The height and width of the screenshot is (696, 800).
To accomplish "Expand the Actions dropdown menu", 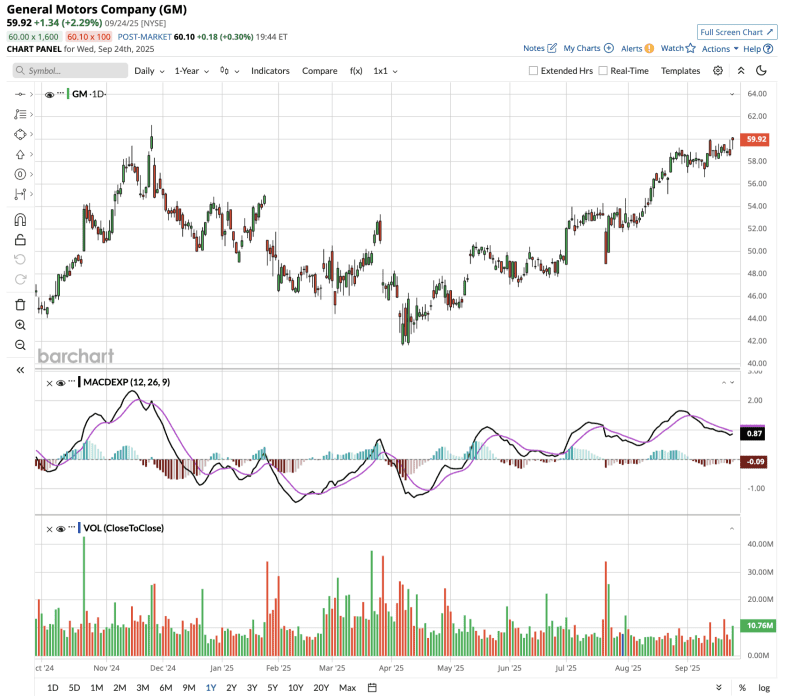I will (720, 48).
